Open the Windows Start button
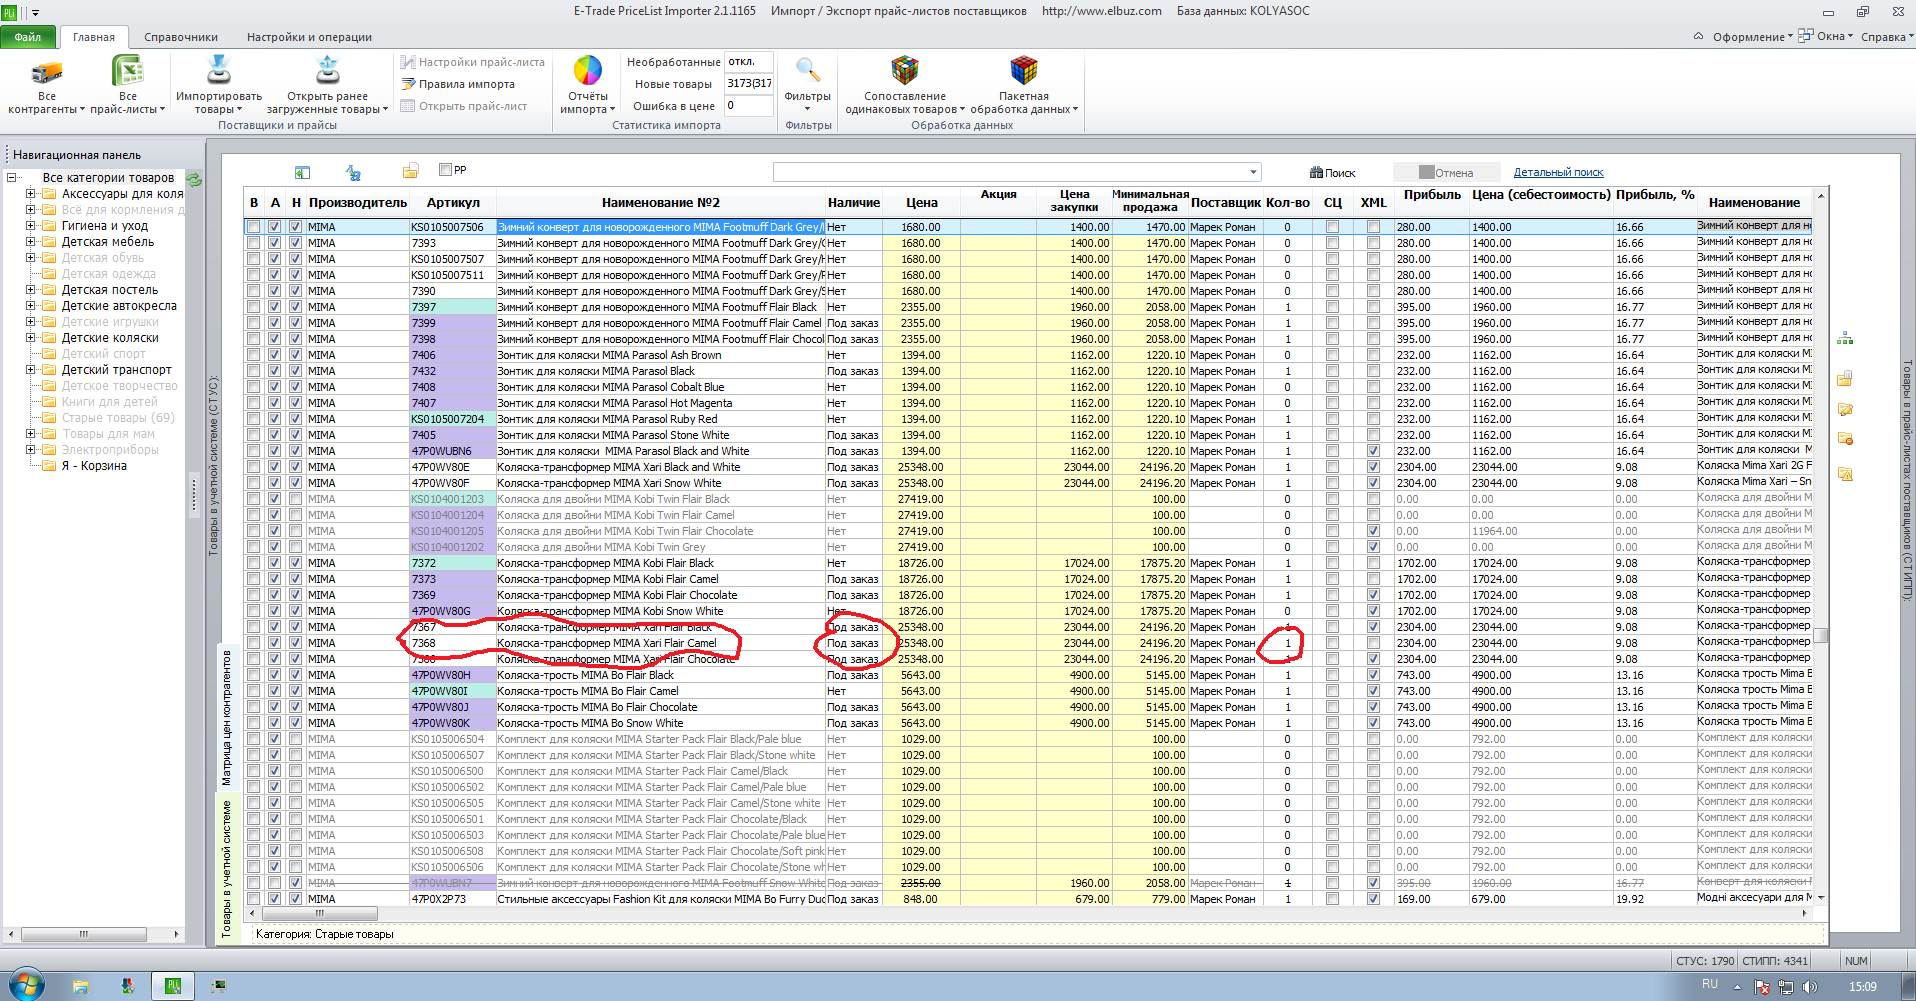This screenshot has height=1001, width=1916. click(26, 985)
